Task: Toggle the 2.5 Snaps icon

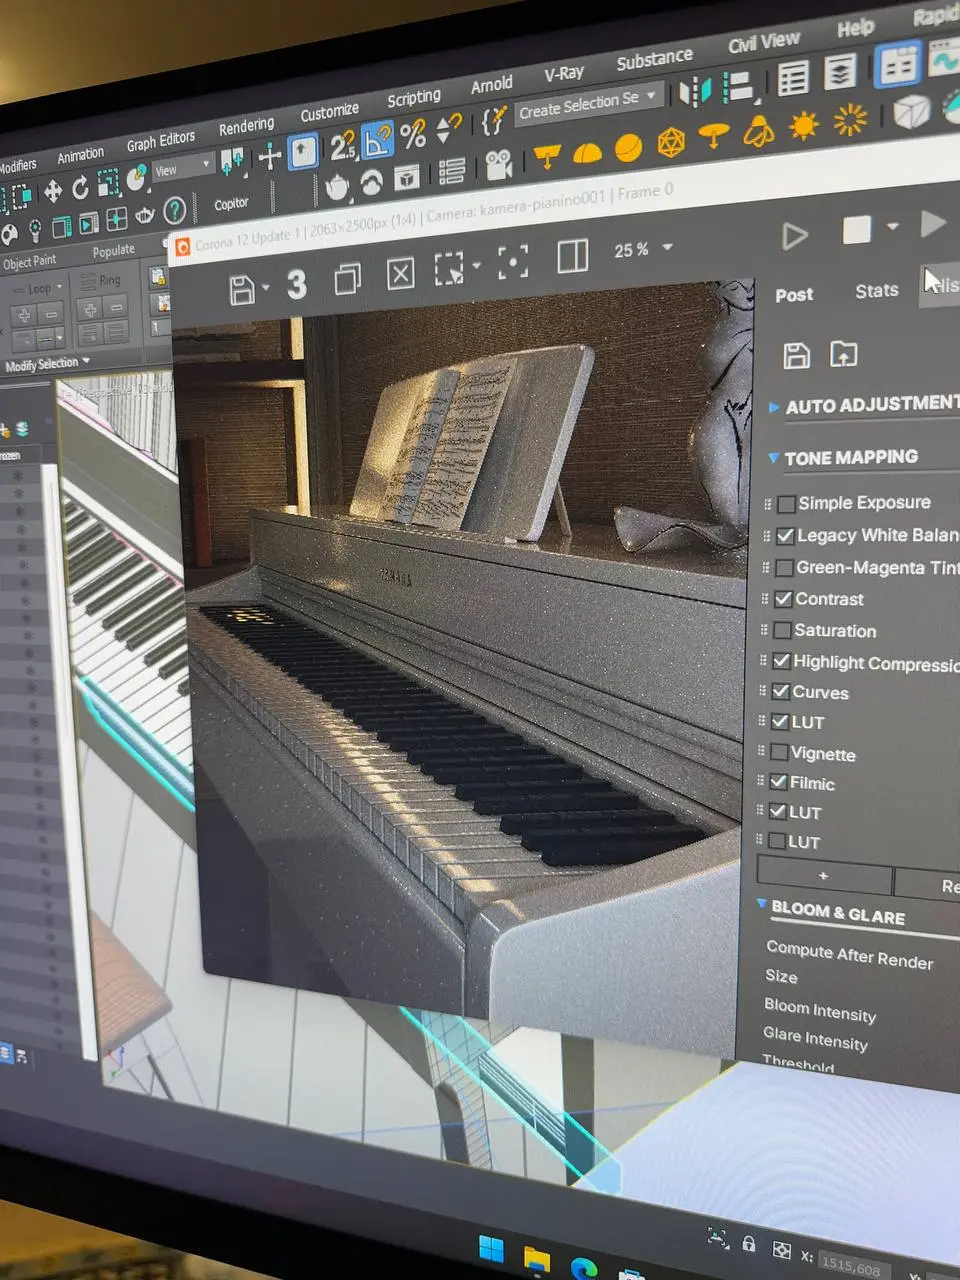Action: (343, 147)
